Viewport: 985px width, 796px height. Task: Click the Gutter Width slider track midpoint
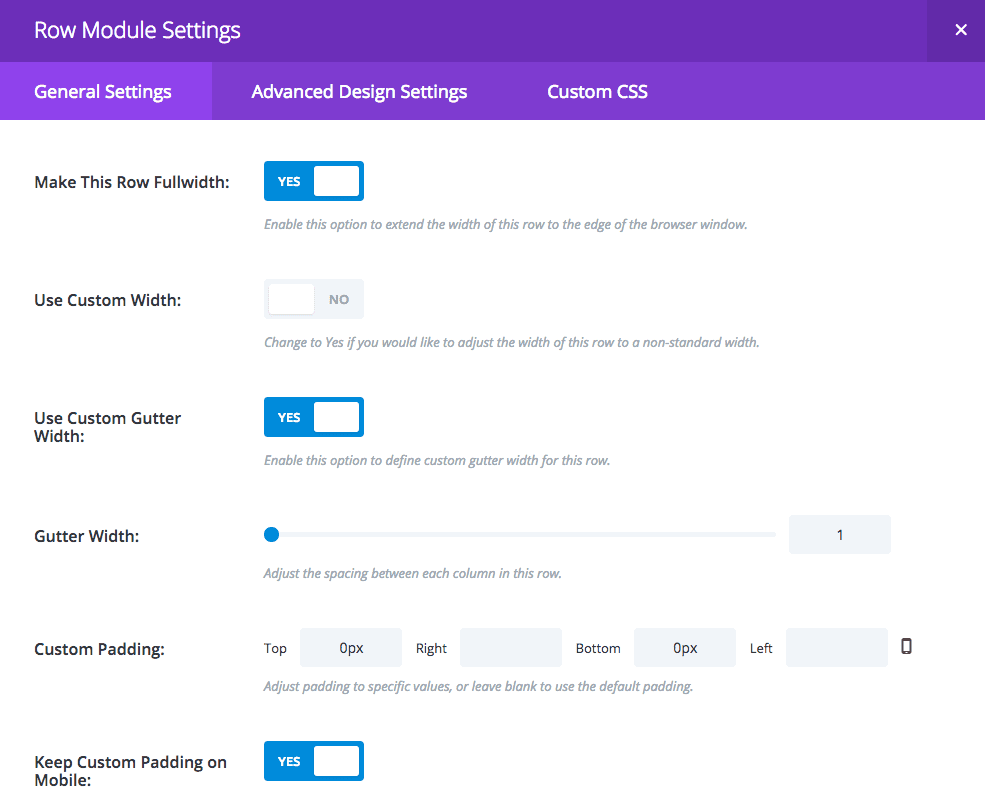[520, 535]
